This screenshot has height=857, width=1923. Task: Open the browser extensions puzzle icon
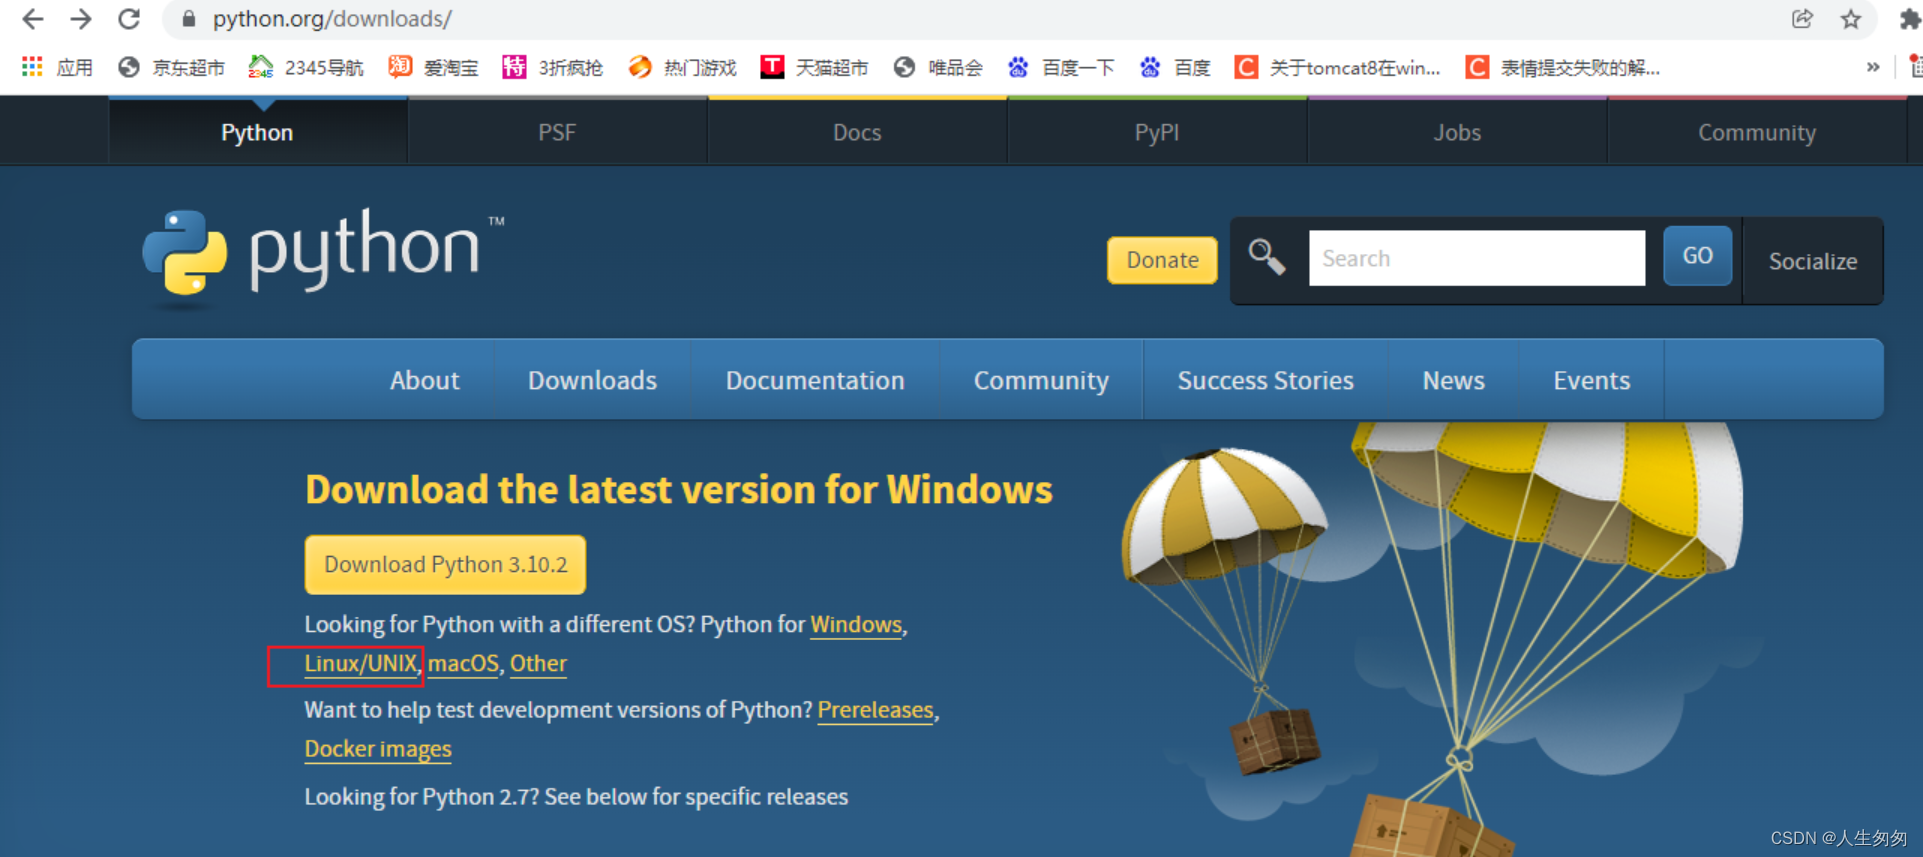coord(1909,19)
